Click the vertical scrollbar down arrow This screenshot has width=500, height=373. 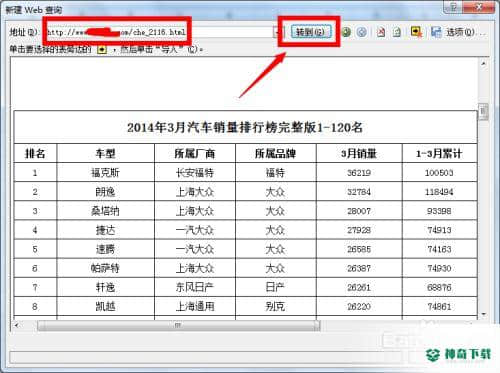[x=483, y=314]
